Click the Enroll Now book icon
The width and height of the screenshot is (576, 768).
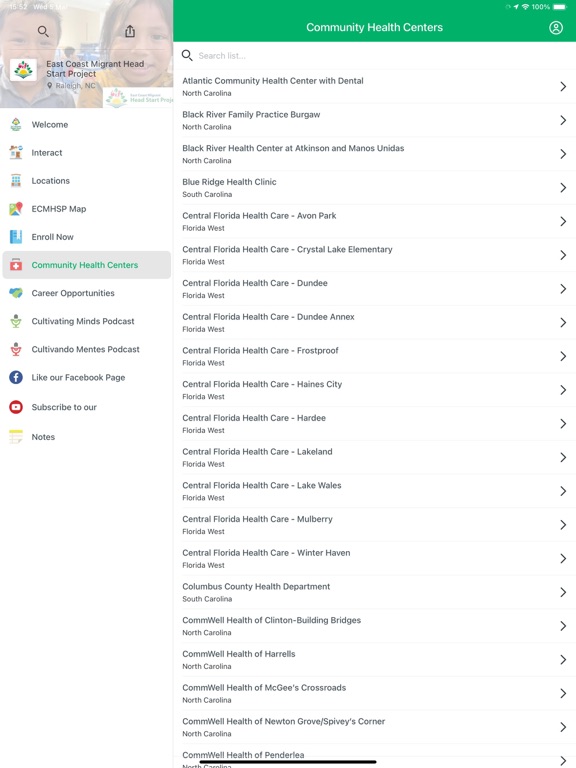[16, 237]
